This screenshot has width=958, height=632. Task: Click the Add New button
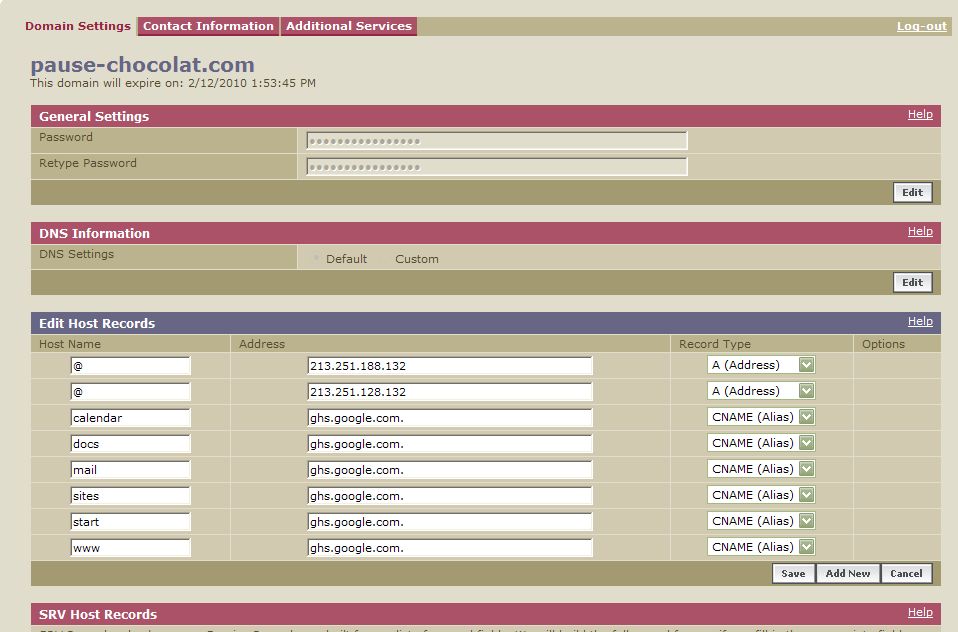click(847, 573)
